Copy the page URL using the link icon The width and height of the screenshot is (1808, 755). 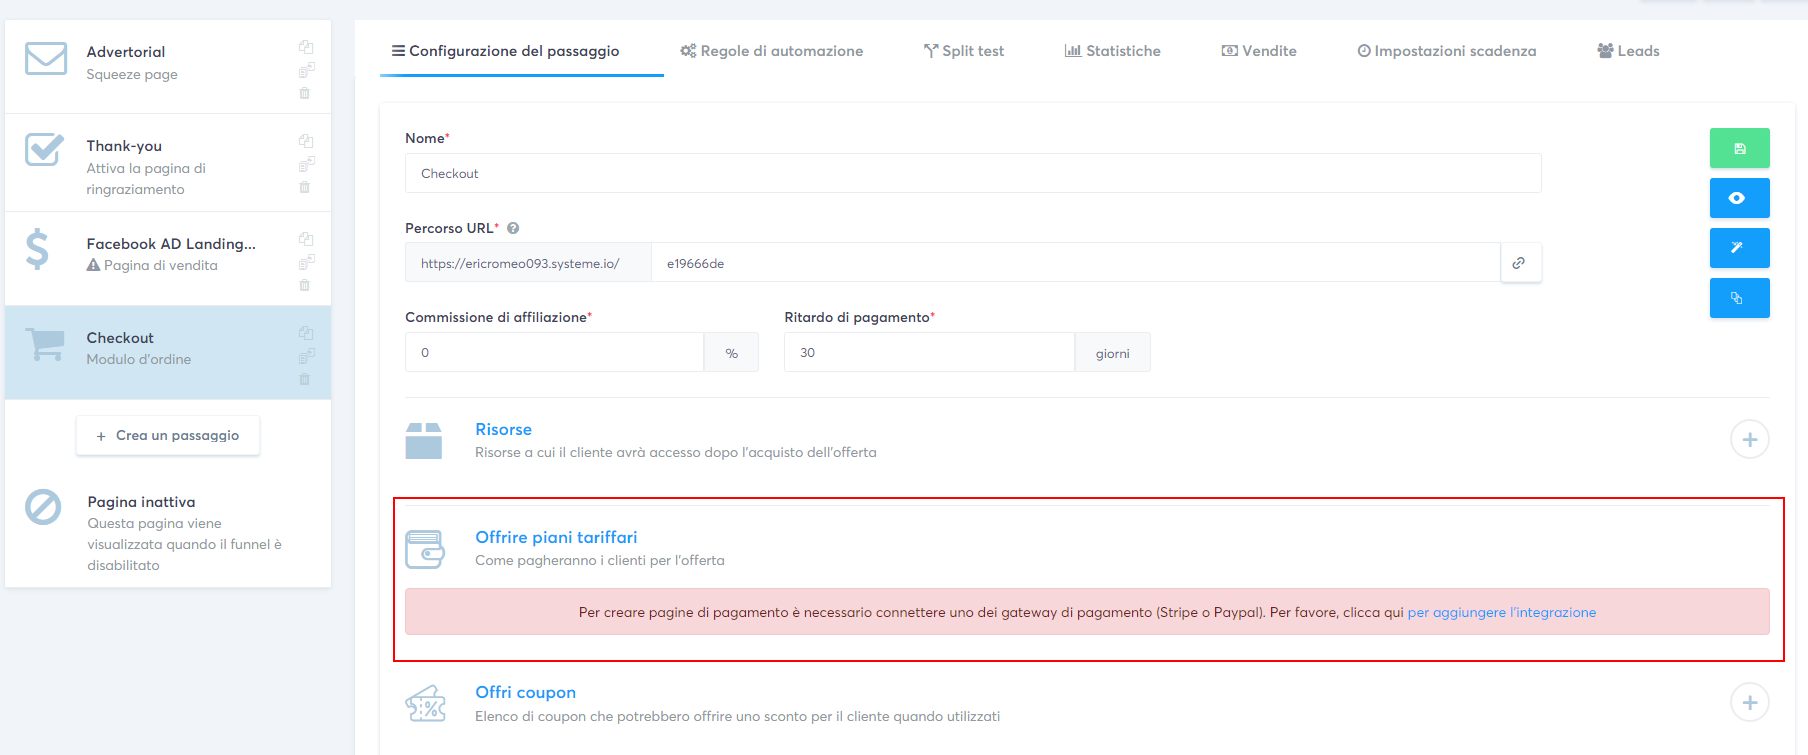tap(1519, 262)
